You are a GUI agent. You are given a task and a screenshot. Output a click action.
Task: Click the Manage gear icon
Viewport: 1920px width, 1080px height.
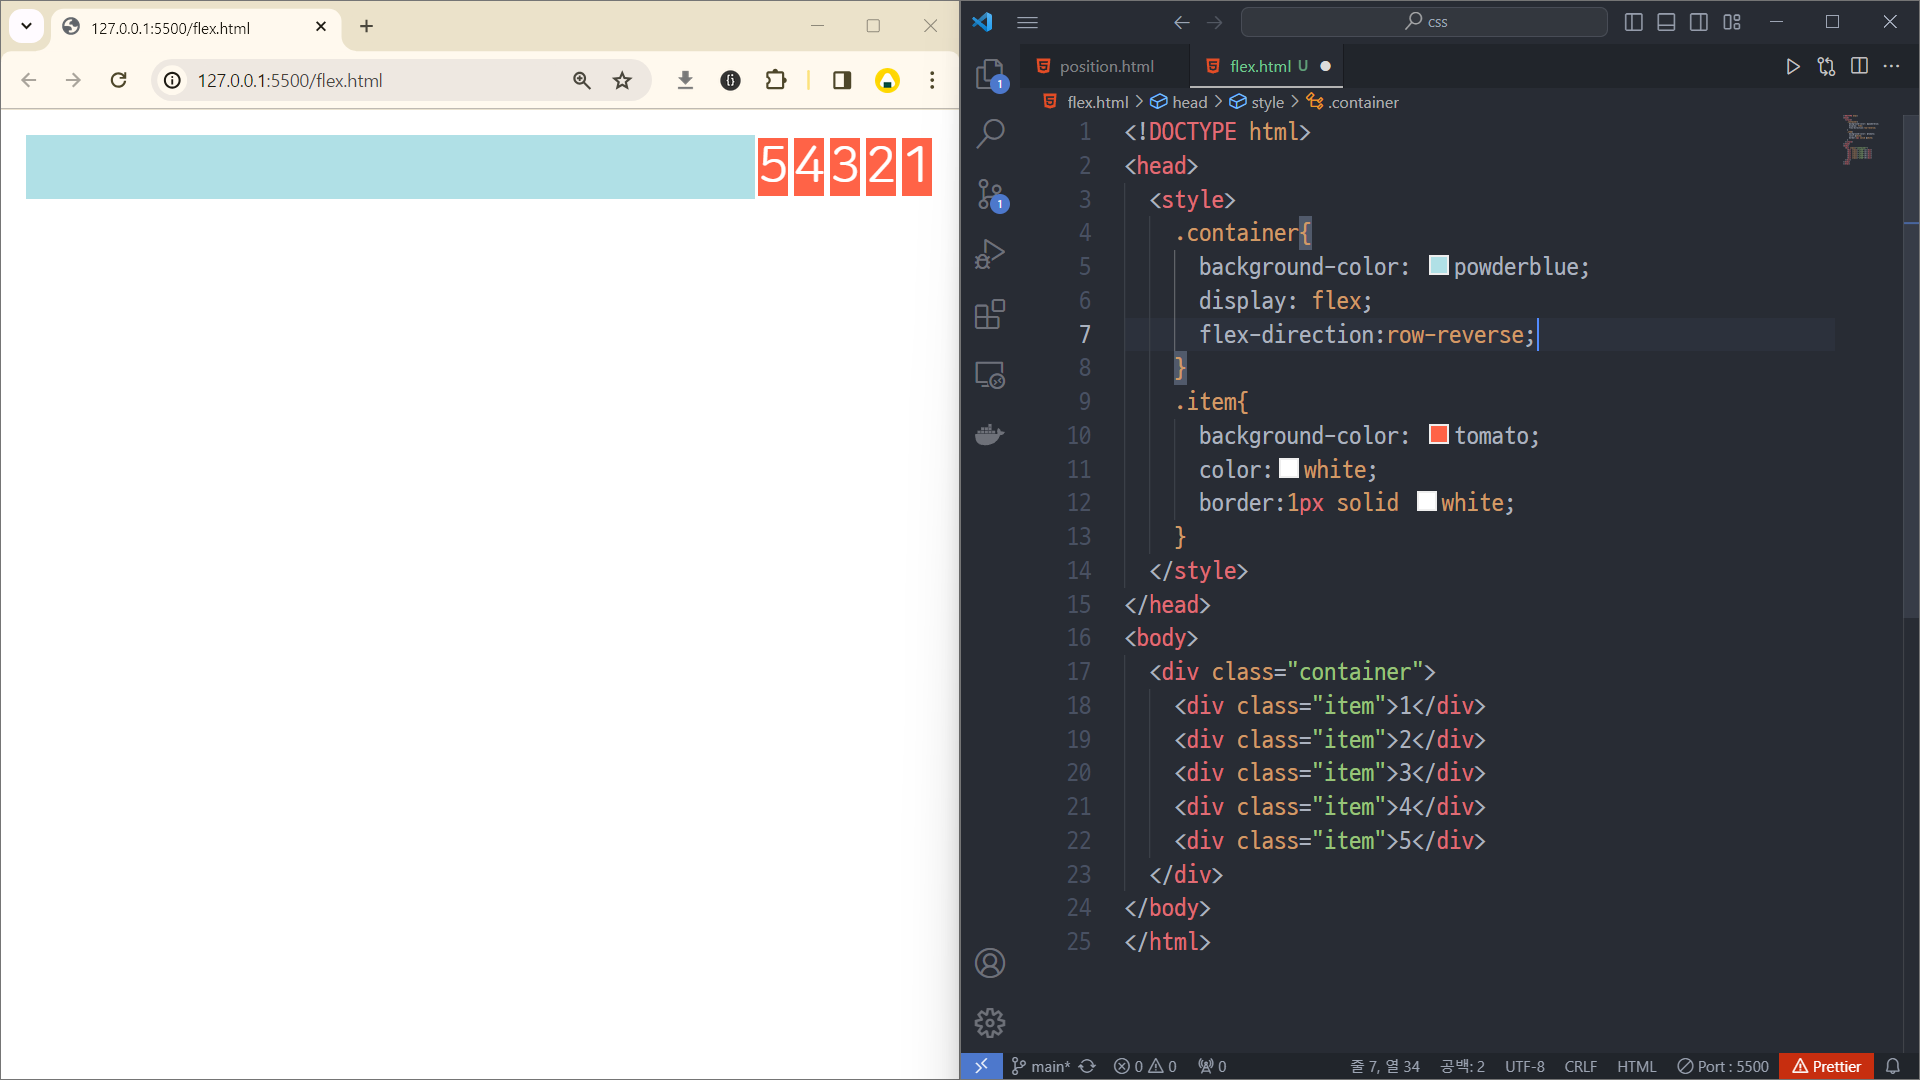coord(989,1023)
